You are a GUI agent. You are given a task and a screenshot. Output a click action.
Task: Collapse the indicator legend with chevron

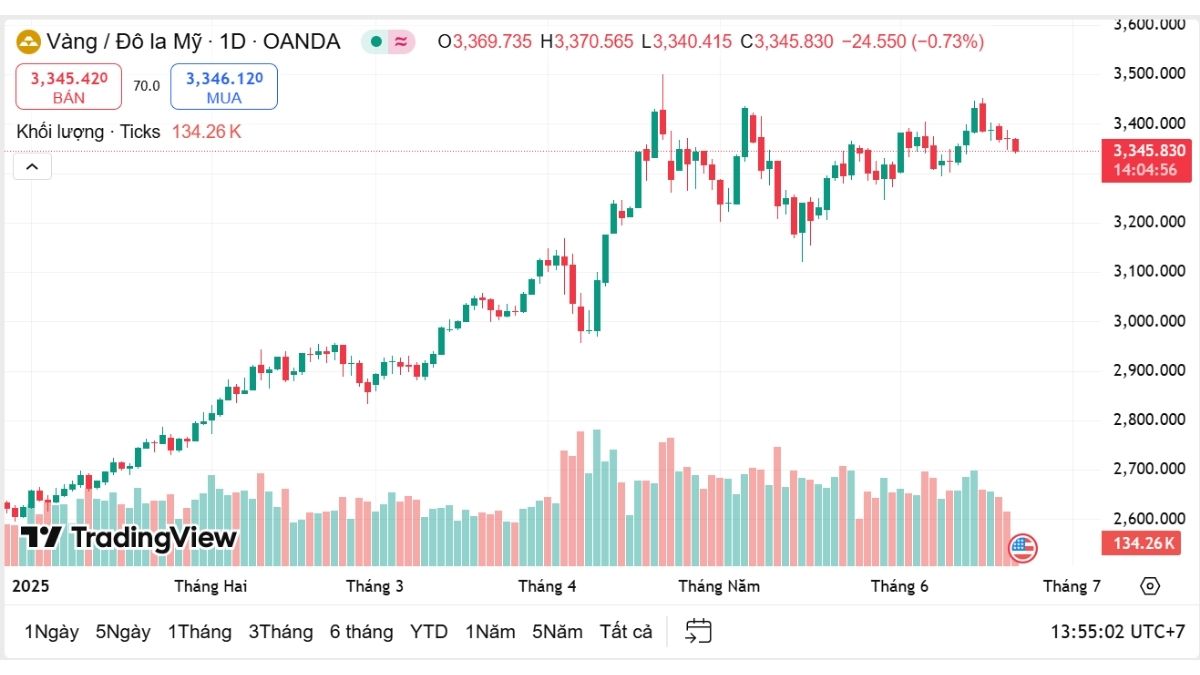31,167
